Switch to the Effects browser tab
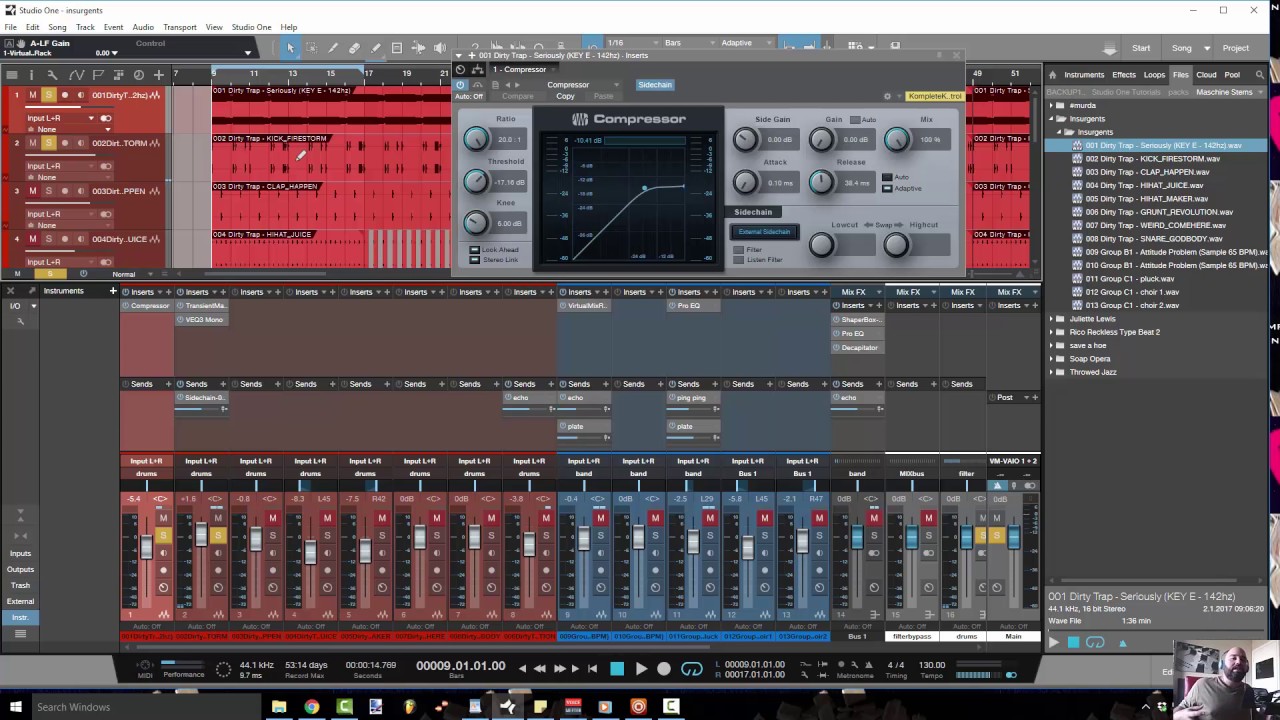 (1124, 75)
